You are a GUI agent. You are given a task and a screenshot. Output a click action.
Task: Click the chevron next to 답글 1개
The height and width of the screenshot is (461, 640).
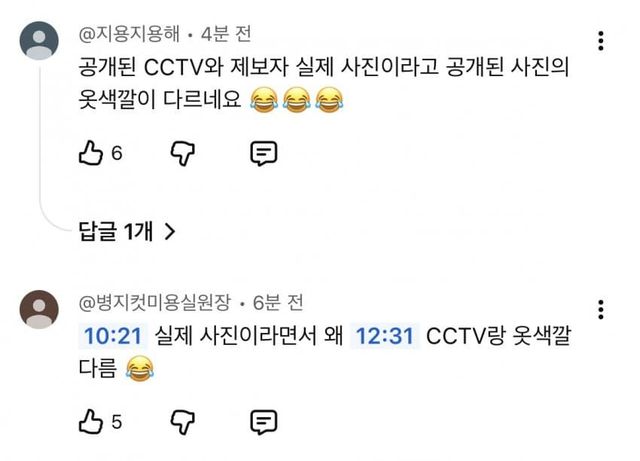(x=170, y=232)
